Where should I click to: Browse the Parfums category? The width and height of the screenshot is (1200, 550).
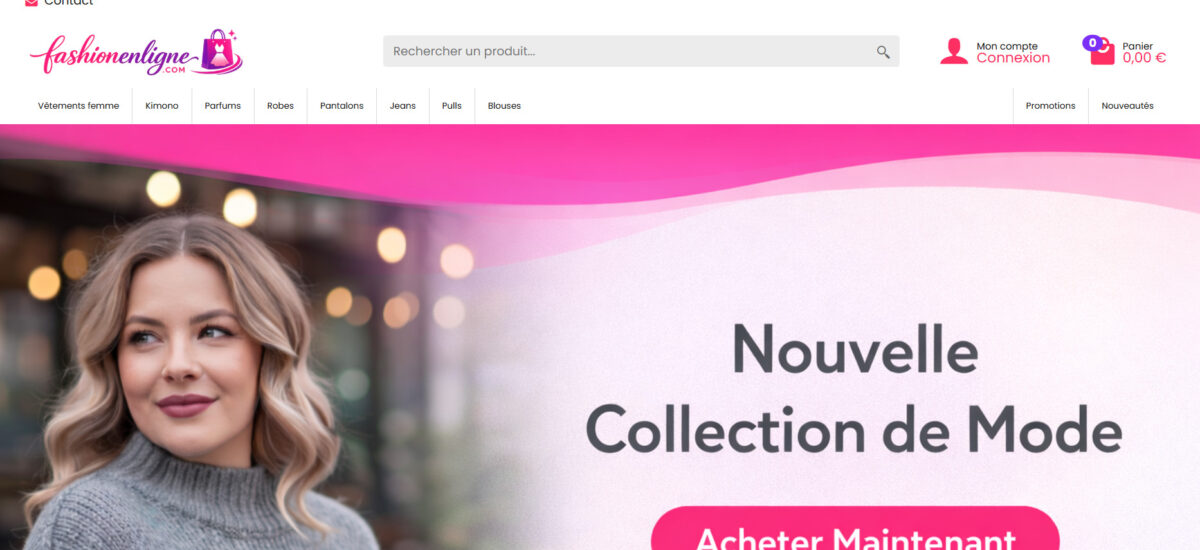(223, 106)
